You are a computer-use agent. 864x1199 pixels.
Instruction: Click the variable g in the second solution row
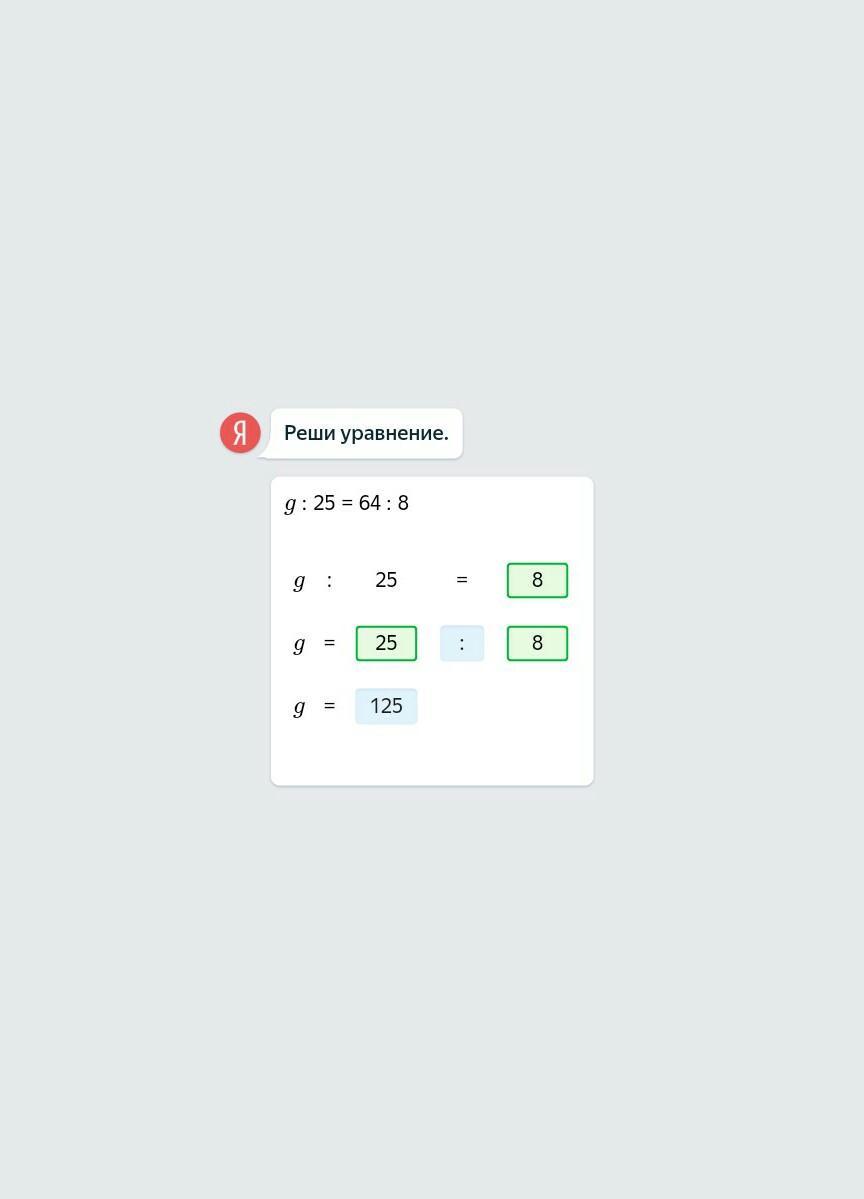coord(299,644)
